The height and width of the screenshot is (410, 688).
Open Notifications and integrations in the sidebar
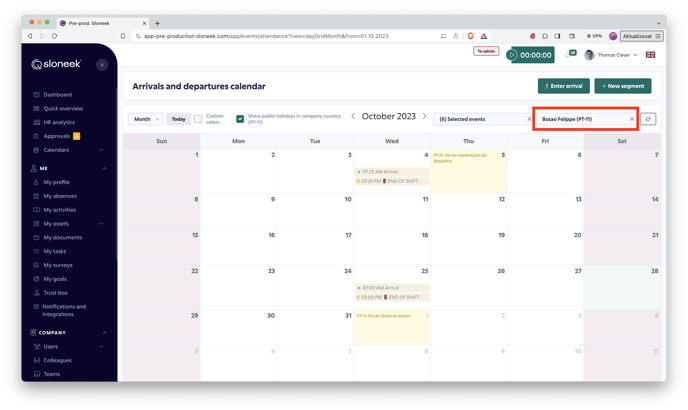[64, 310]
